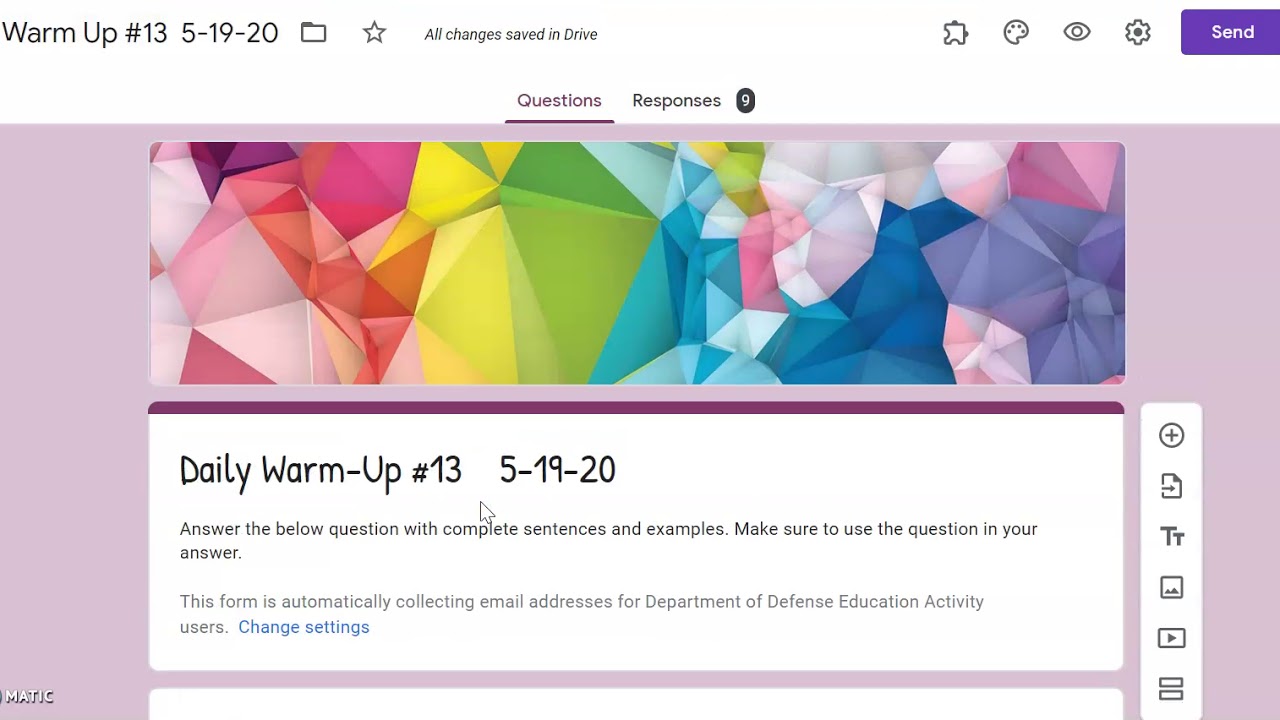Click the Import questions icon
This screenshot has height=720, width=1280.
[x=1171, y=486]
